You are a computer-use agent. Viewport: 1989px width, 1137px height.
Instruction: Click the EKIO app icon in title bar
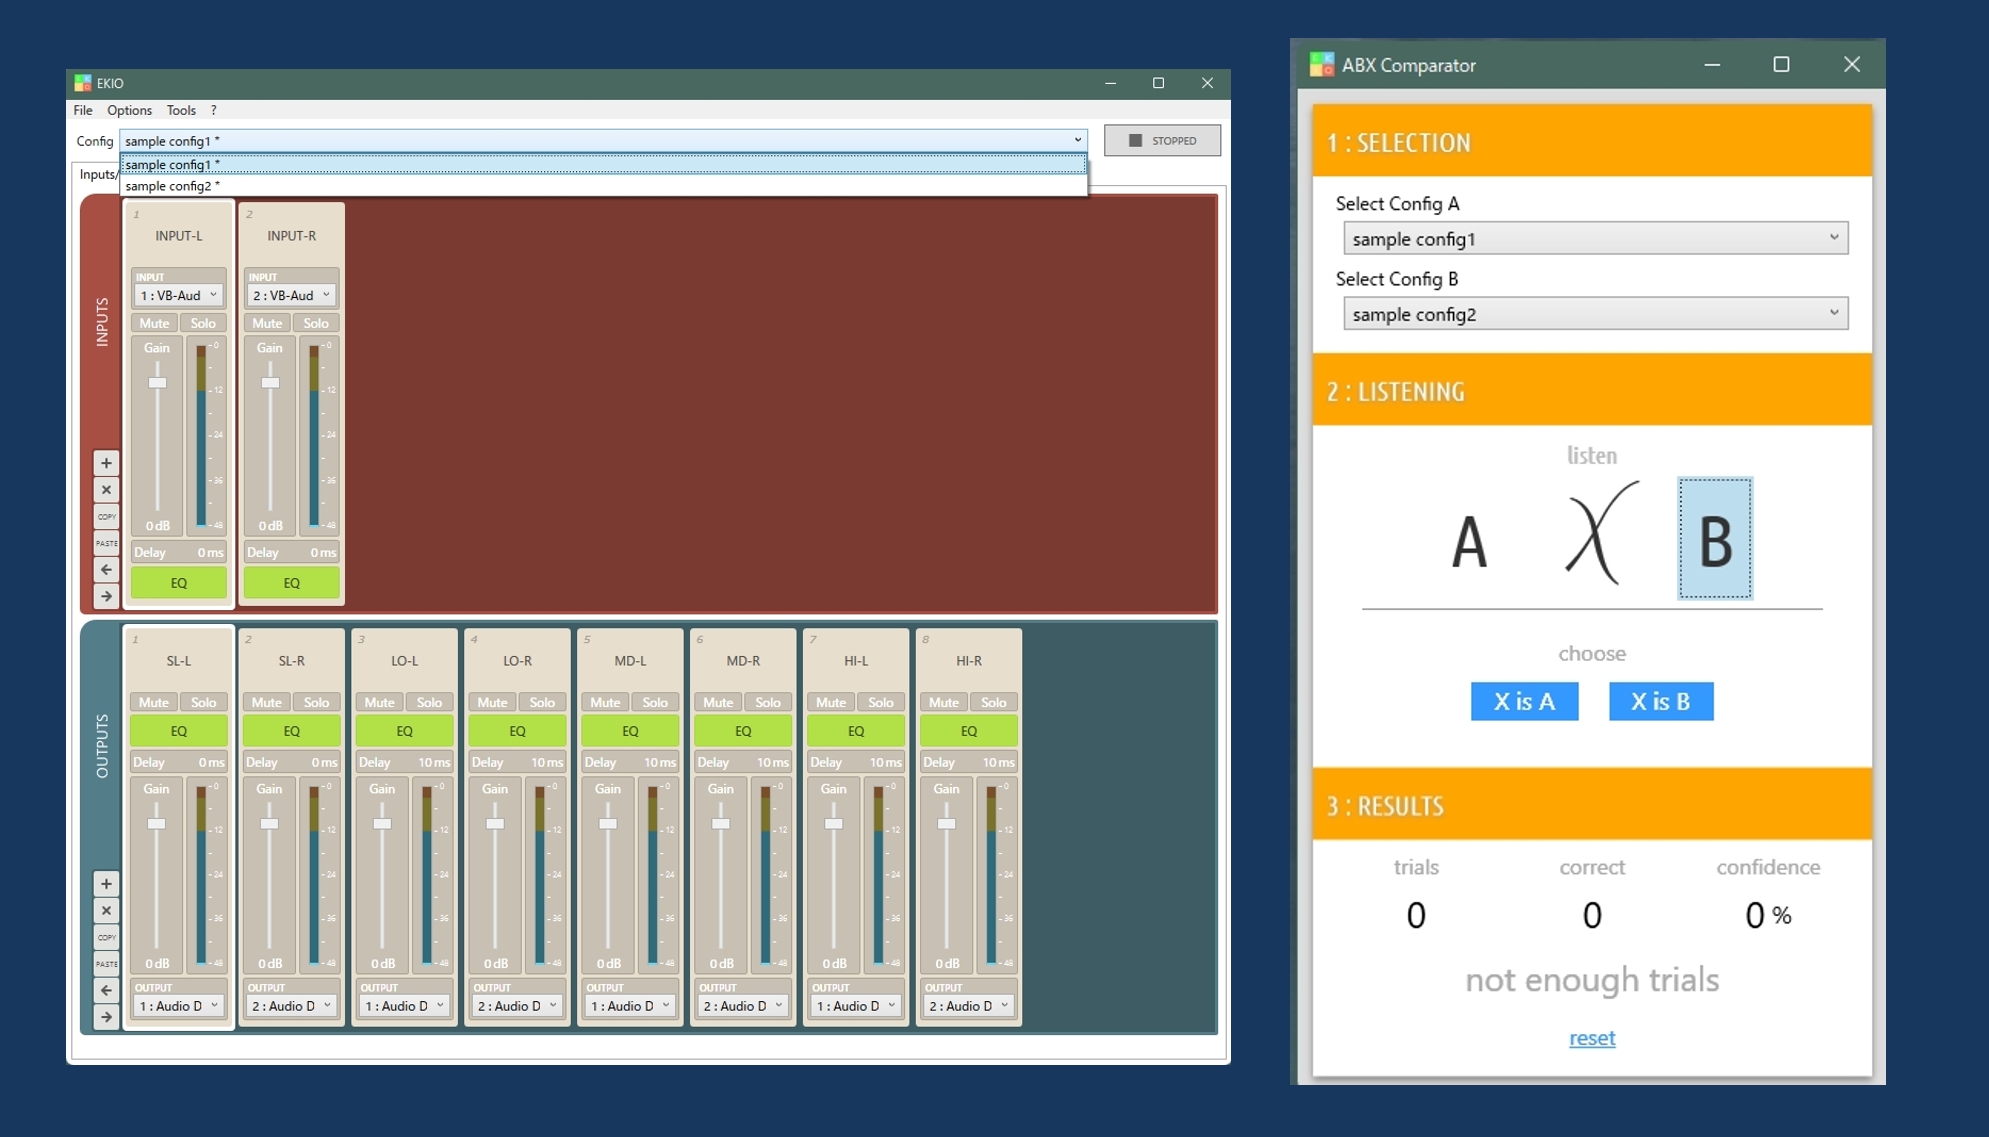[x=83, y=83]
